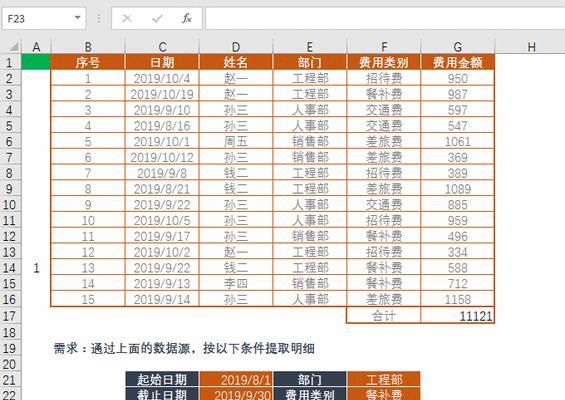The height and width of the screenshot is (400, 565).
Task: Select row 9 header
Action: pos(10,189)
